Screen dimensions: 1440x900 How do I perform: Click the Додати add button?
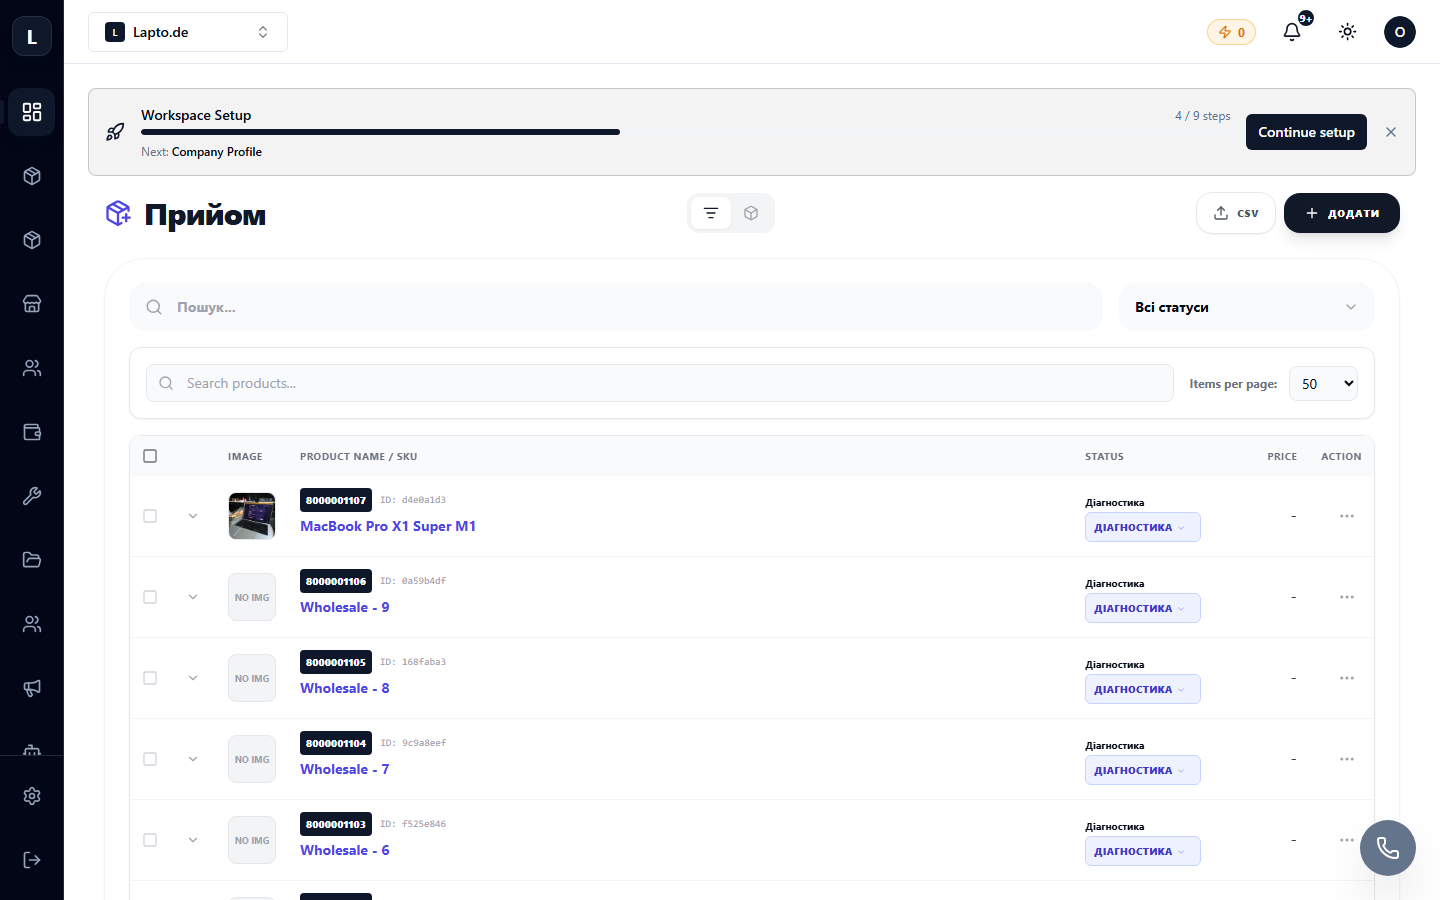(x=1342, y=213)
